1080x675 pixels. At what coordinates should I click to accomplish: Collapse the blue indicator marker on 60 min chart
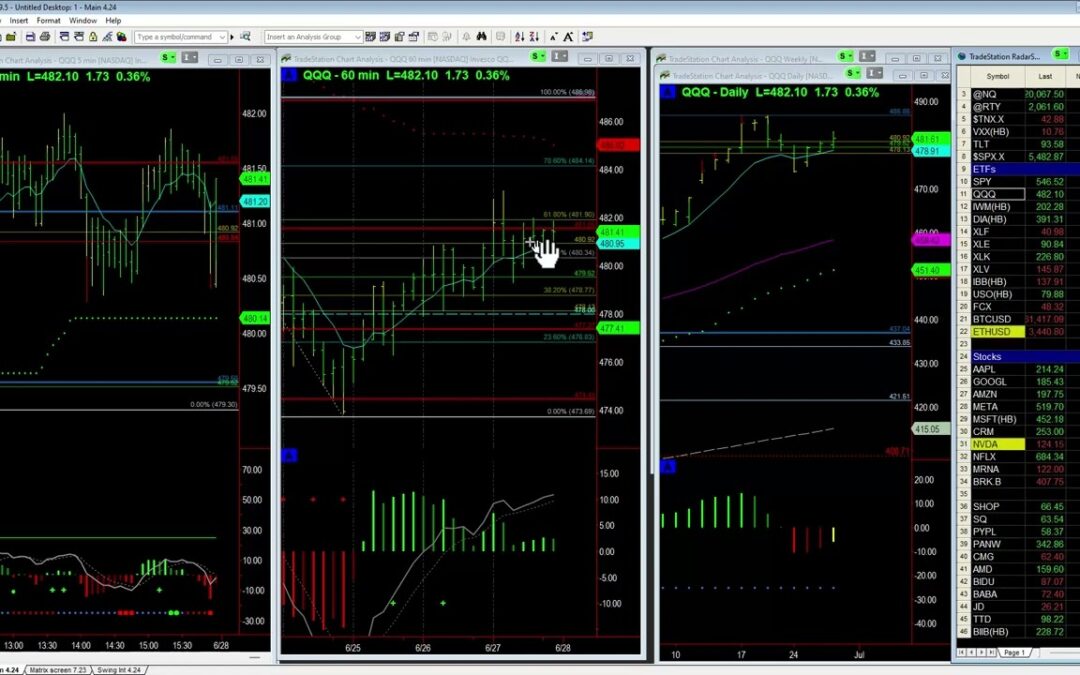coord(289,455)
